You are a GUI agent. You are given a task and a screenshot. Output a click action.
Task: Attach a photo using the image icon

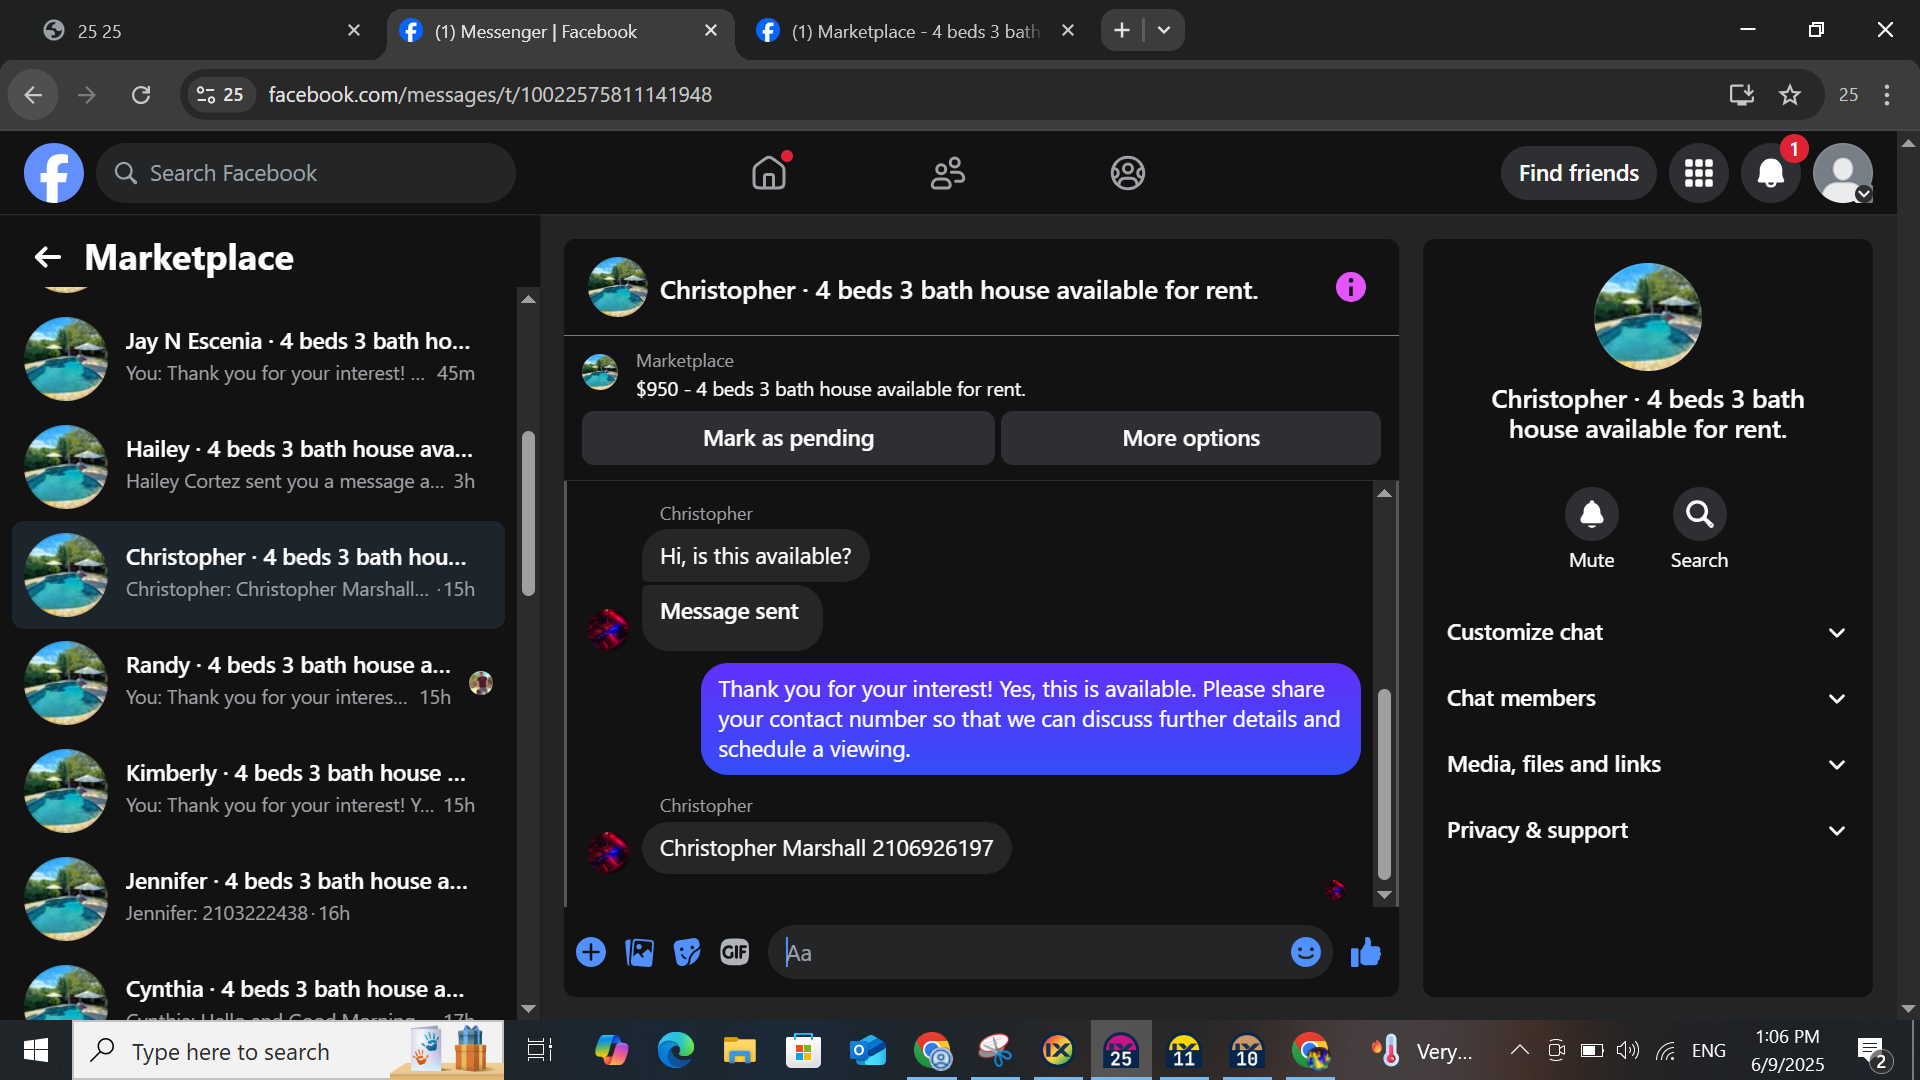(639, 952)
